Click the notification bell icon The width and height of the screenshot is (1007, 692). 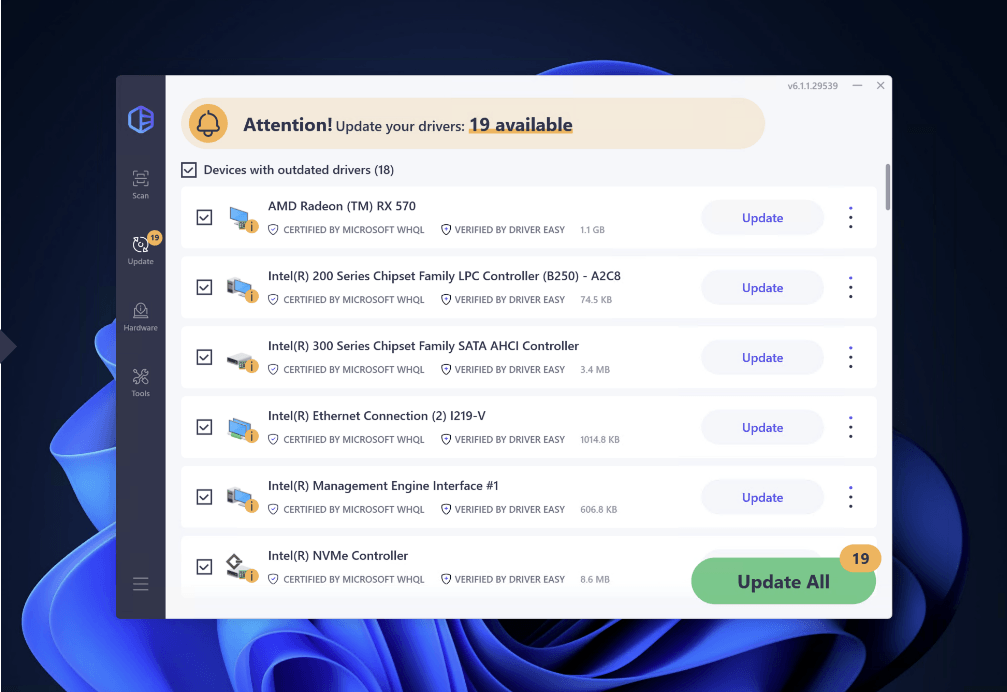[208, 123]
